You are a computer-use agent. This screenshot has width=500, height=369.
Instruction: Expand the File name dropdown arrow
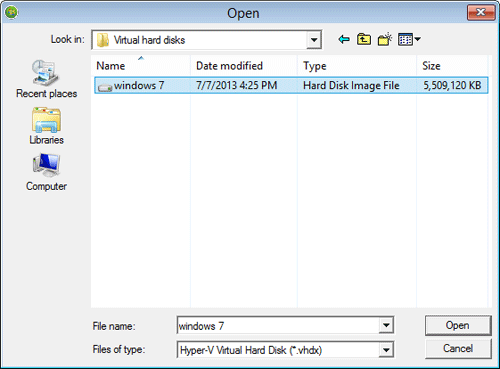point(386,325)
